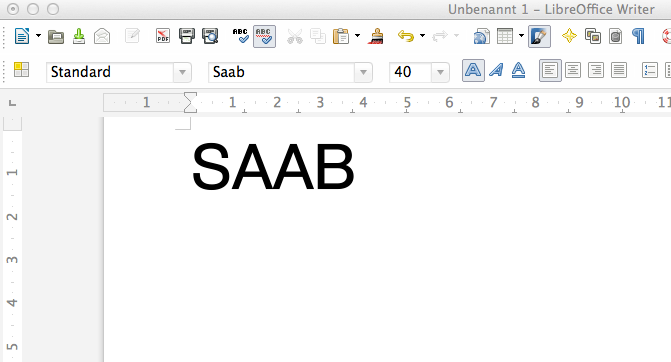Screen dimensions: 671x362
Task: Expand the Paragraph Style dropdown arrow
Action: tap(182, 72)
